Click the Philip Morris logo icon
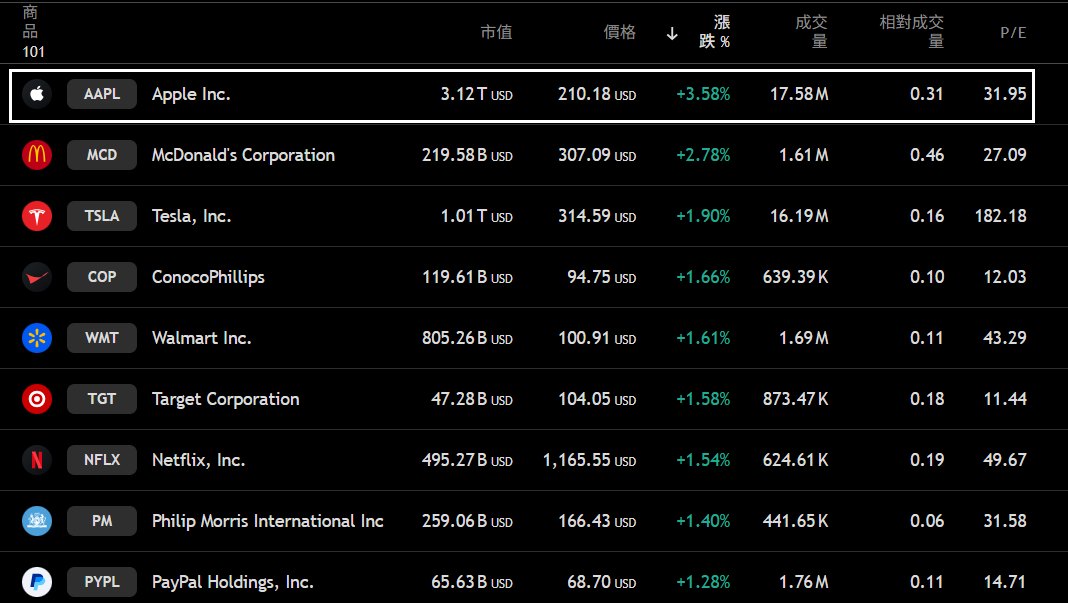1068x603 pixels. 37,521
